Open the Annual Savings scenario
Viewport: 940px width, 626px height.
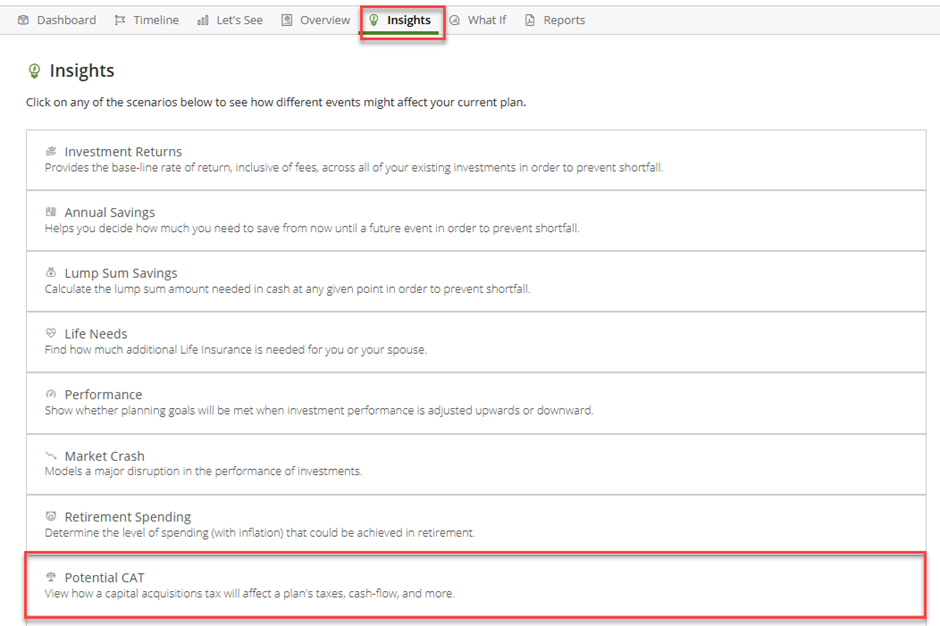point(476,221)
